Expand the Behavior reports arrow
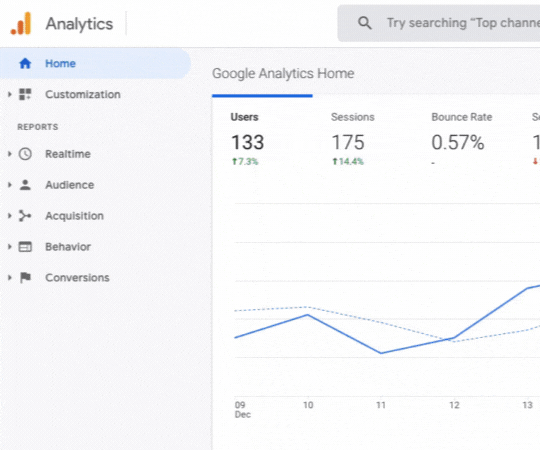This screenshot has height=450, width=540. point(10,247)
